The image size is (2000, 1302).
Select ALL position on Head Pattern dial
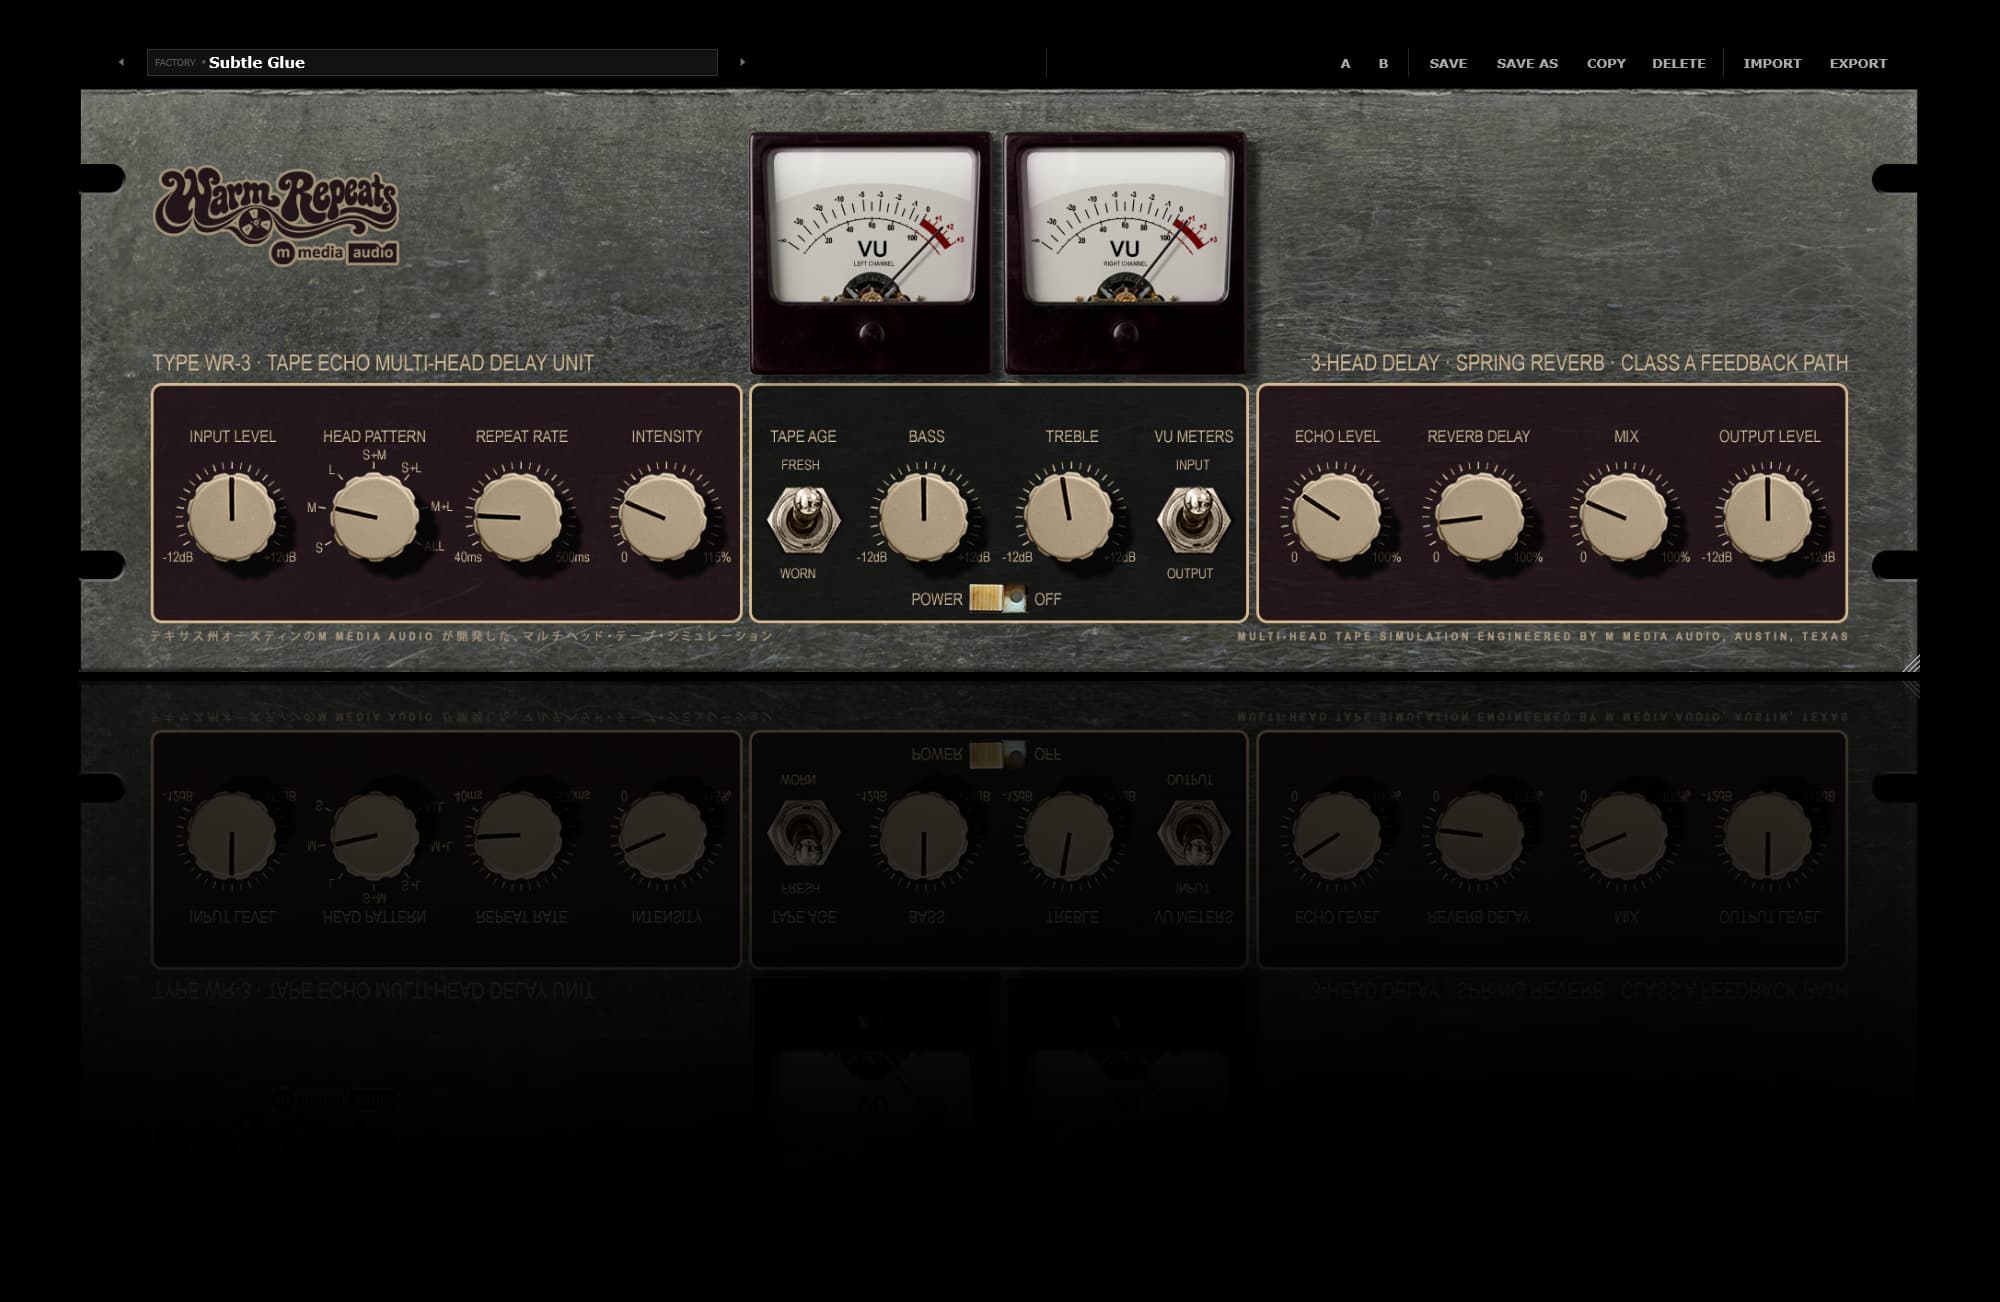point(434,546)
